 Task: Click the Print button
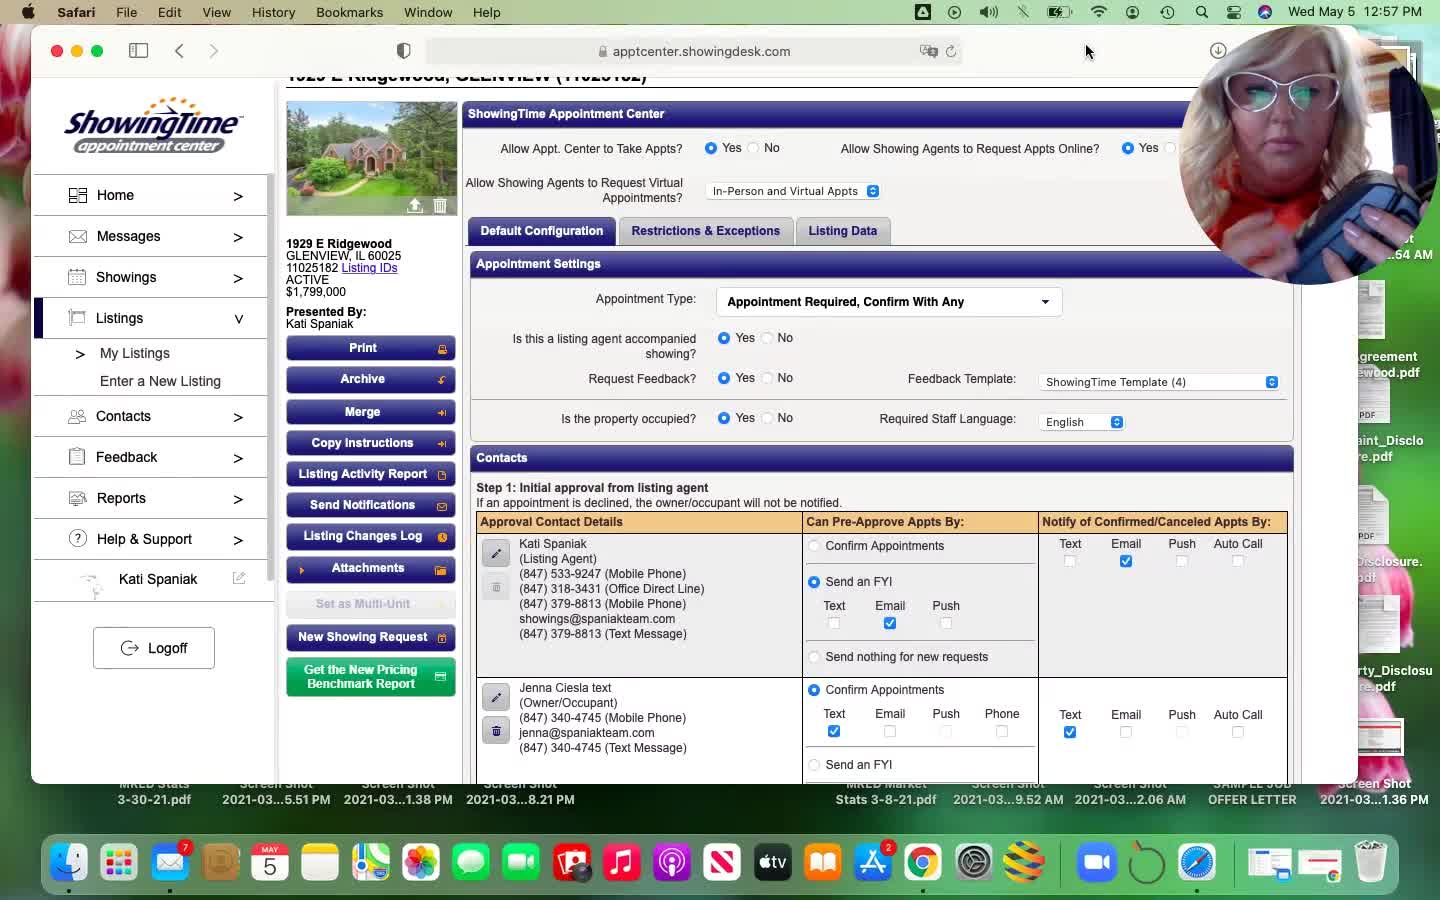(x=371, y=348)
